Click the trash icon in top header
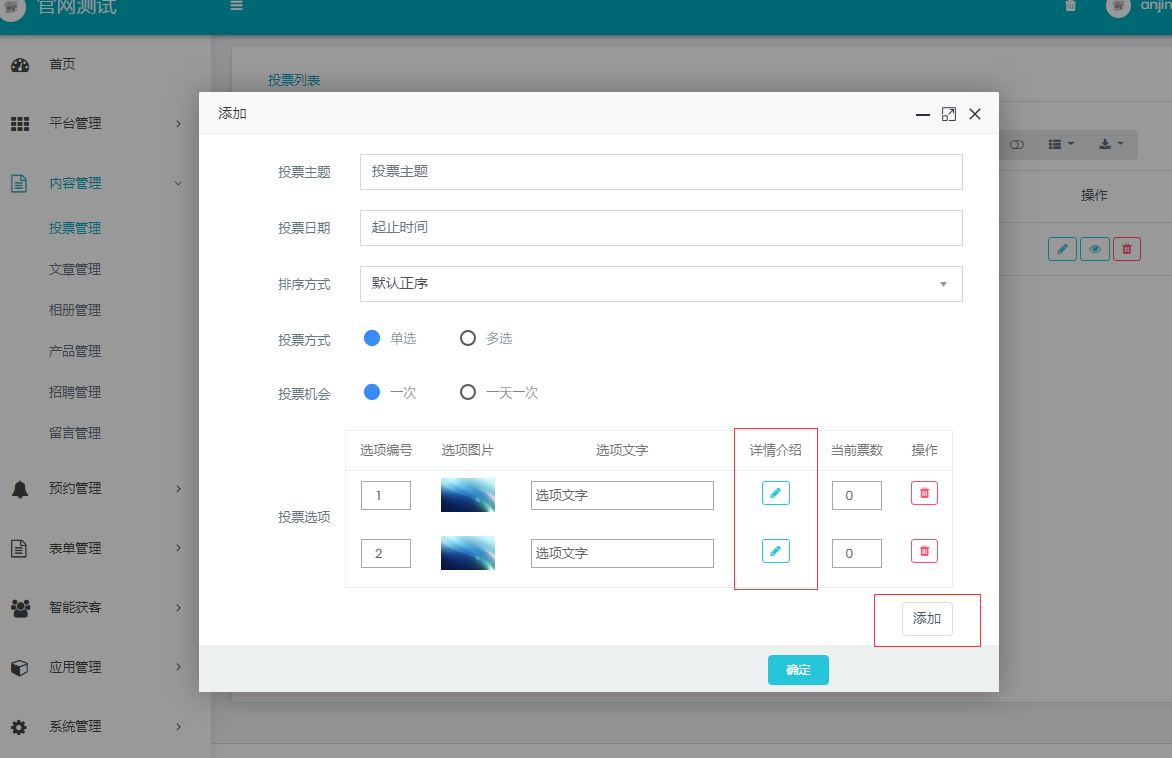This screenshot has height=758, width=1172. click(1071, 6)
